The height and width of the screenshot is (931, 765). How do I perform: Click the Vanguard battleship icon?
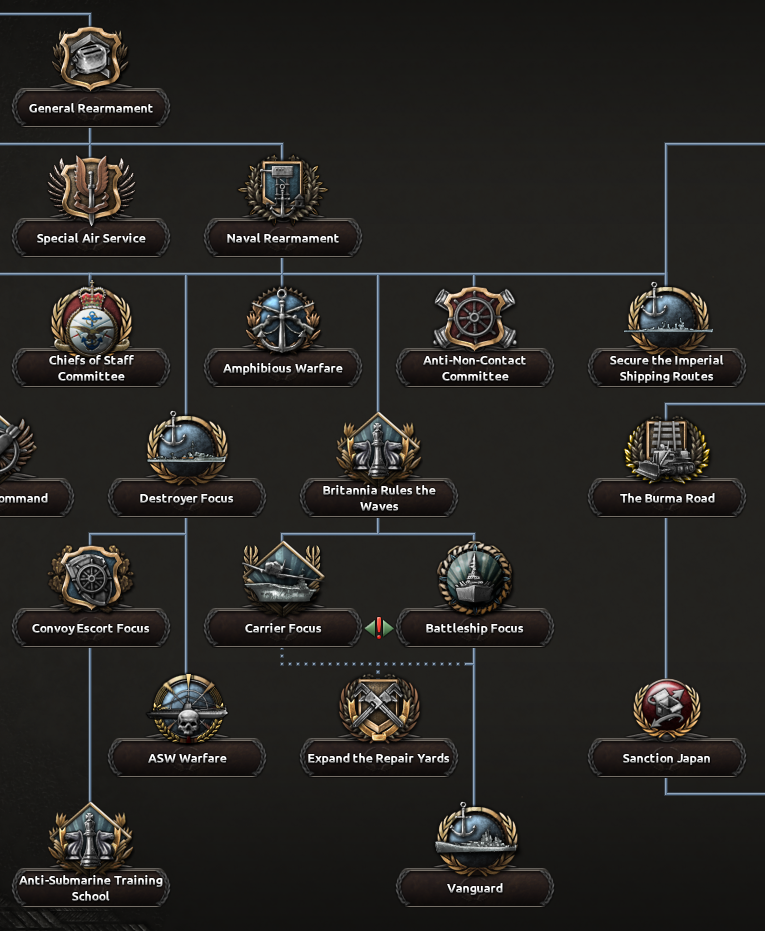475,838
